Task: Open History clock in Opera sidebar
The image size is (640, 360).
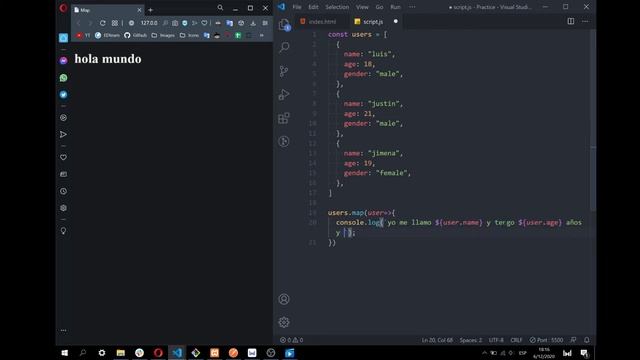Action: pyautogui.click(x=63, y=191)
